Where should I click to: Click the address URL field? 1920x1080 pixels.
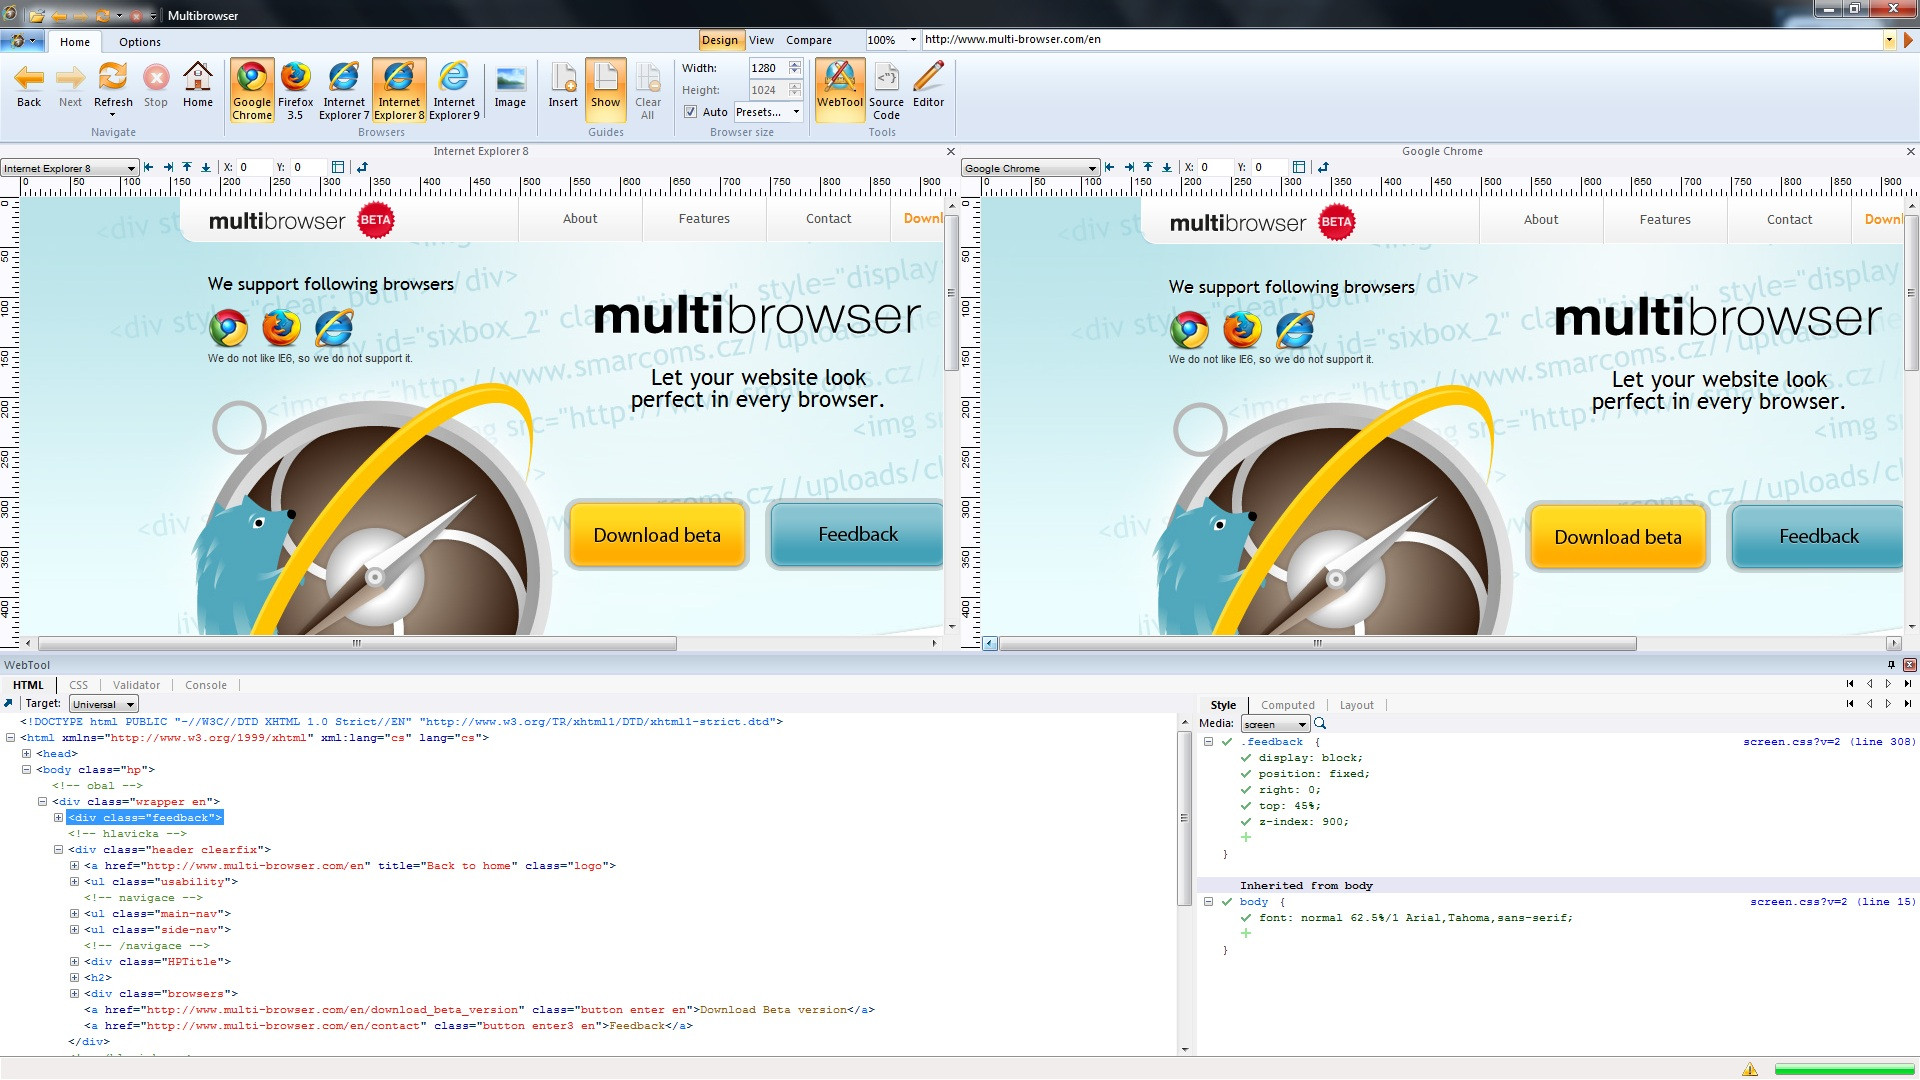tap(1401, 40)
